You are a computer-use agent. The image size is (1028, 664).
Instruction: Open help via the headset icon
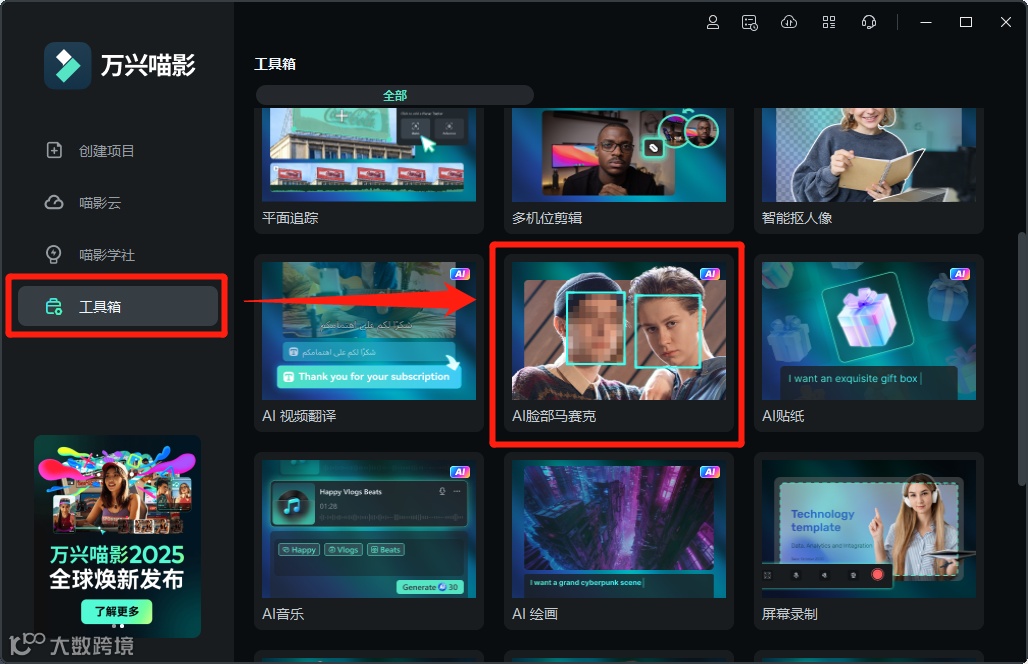[x=868, y=22]
